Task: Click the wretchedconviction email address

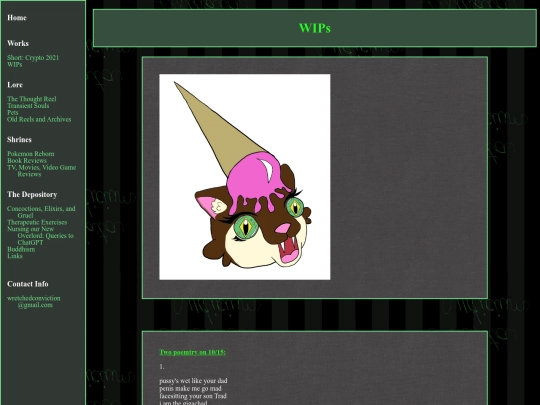Action: click(34, 301)
